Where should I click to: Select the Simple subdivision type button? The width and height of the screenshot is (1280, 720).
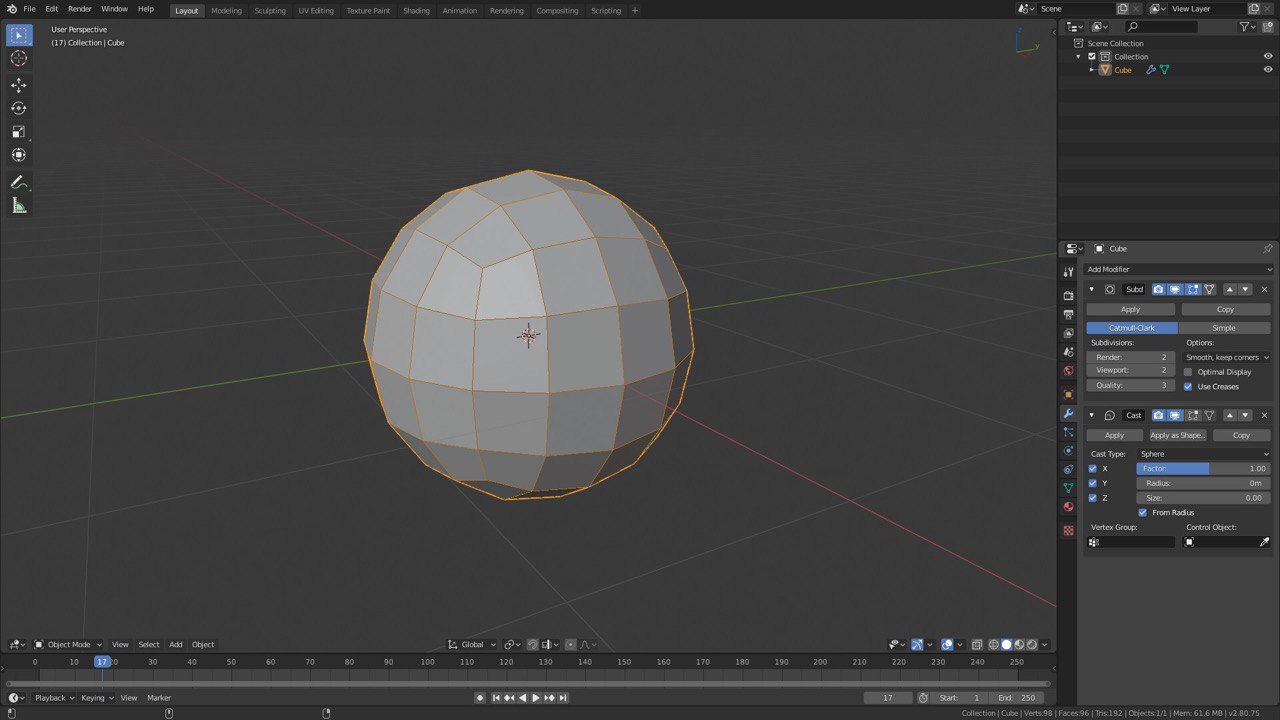(1224, 328)
